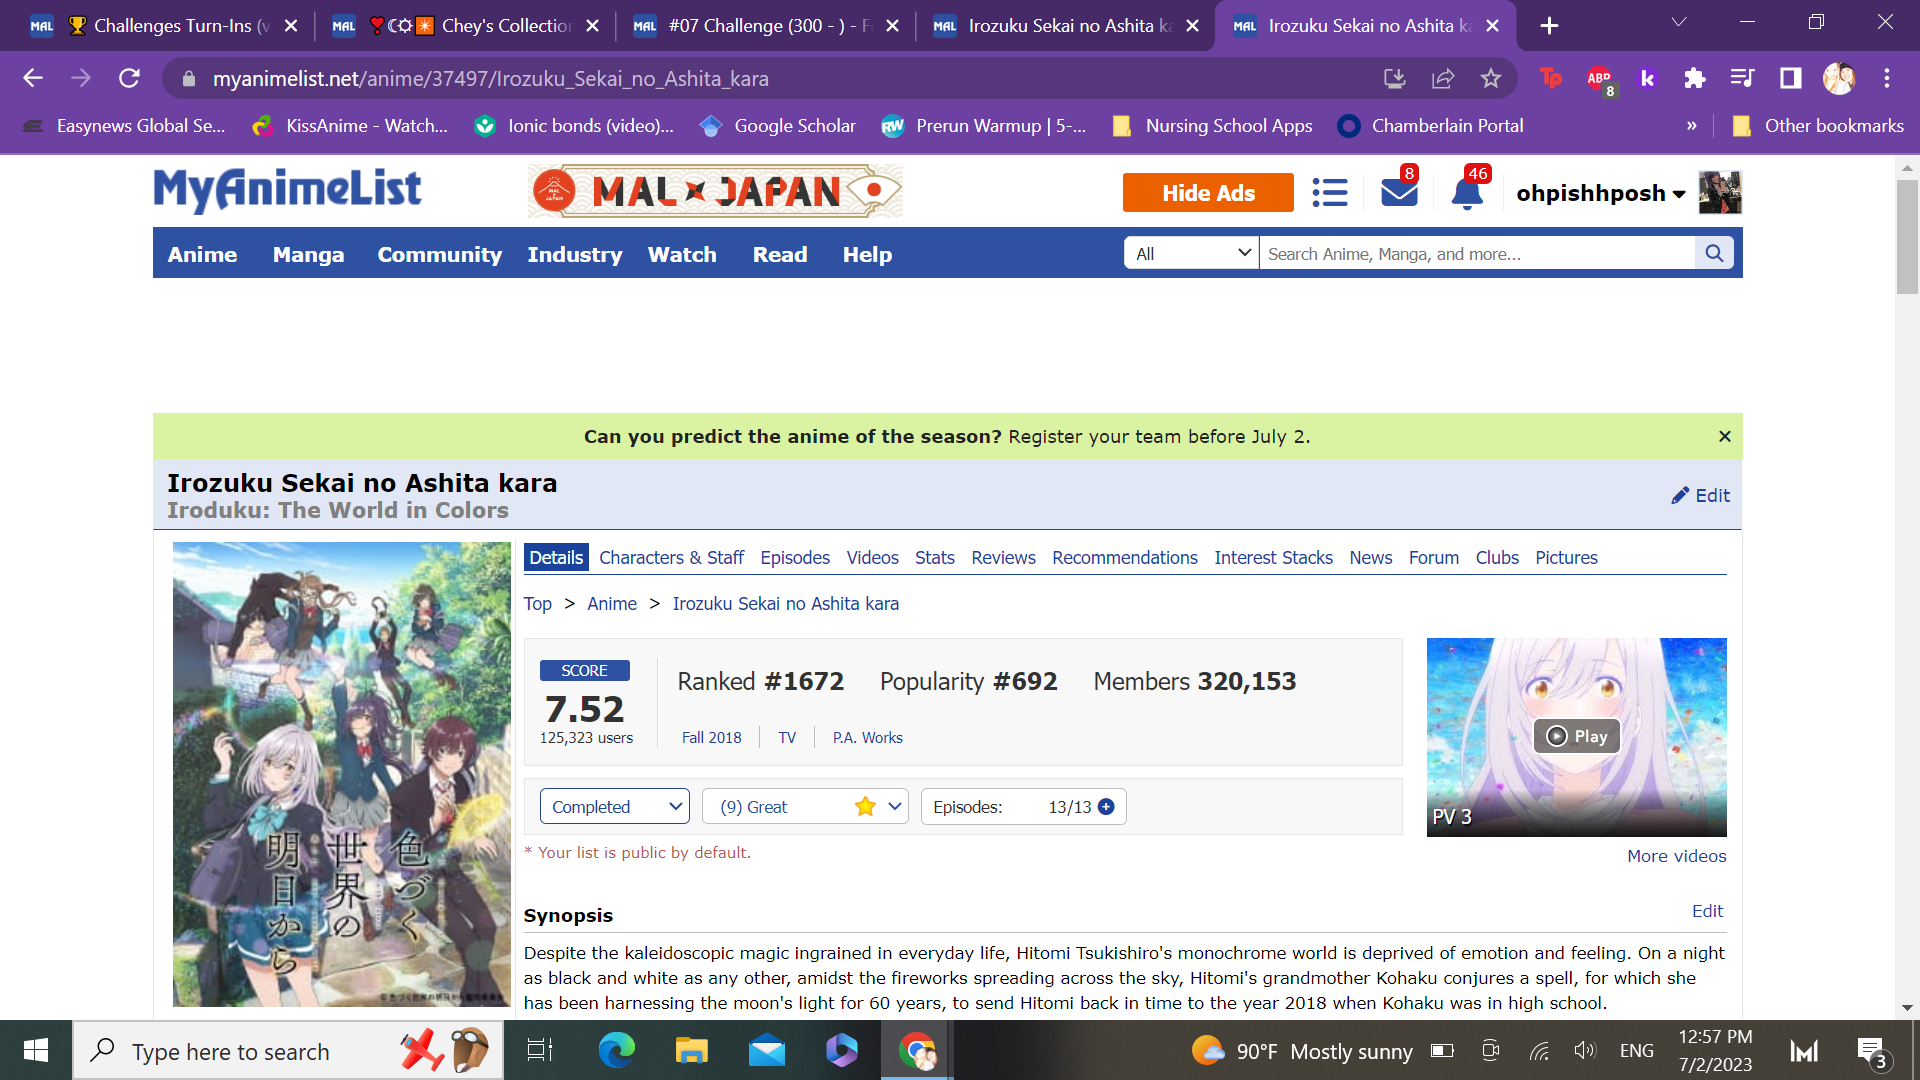Screen dimensions: 1920x1080
Task: Click the search magnifier button
Action: tap(1714, 253)
